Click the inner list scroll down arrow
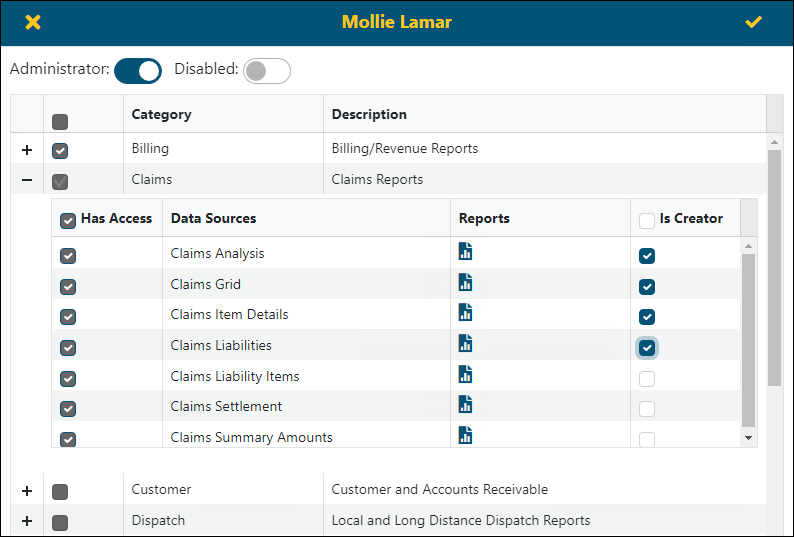Viewport: 794px width, 537px height. pos(748,438)
